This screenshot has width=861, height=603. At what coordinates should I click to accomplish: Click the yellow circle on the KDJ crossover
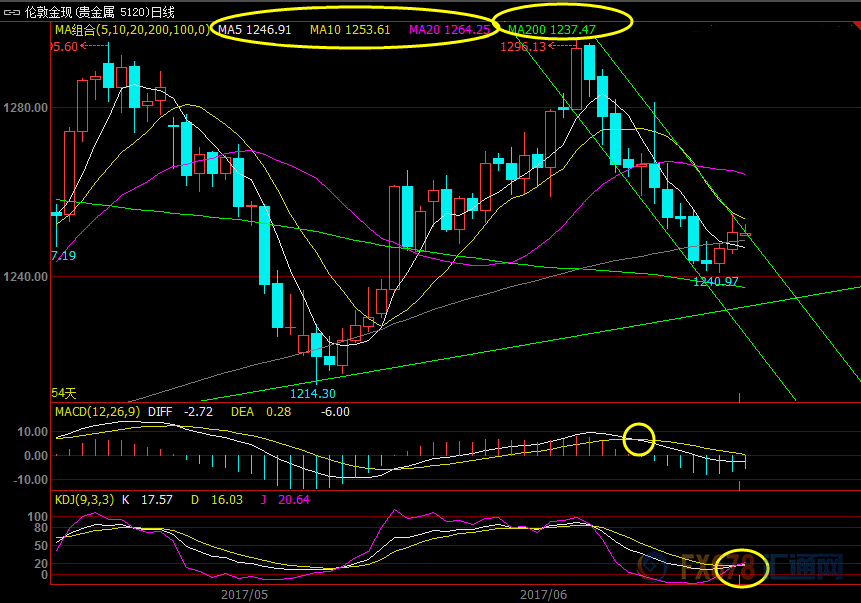(x=743, y=568)
